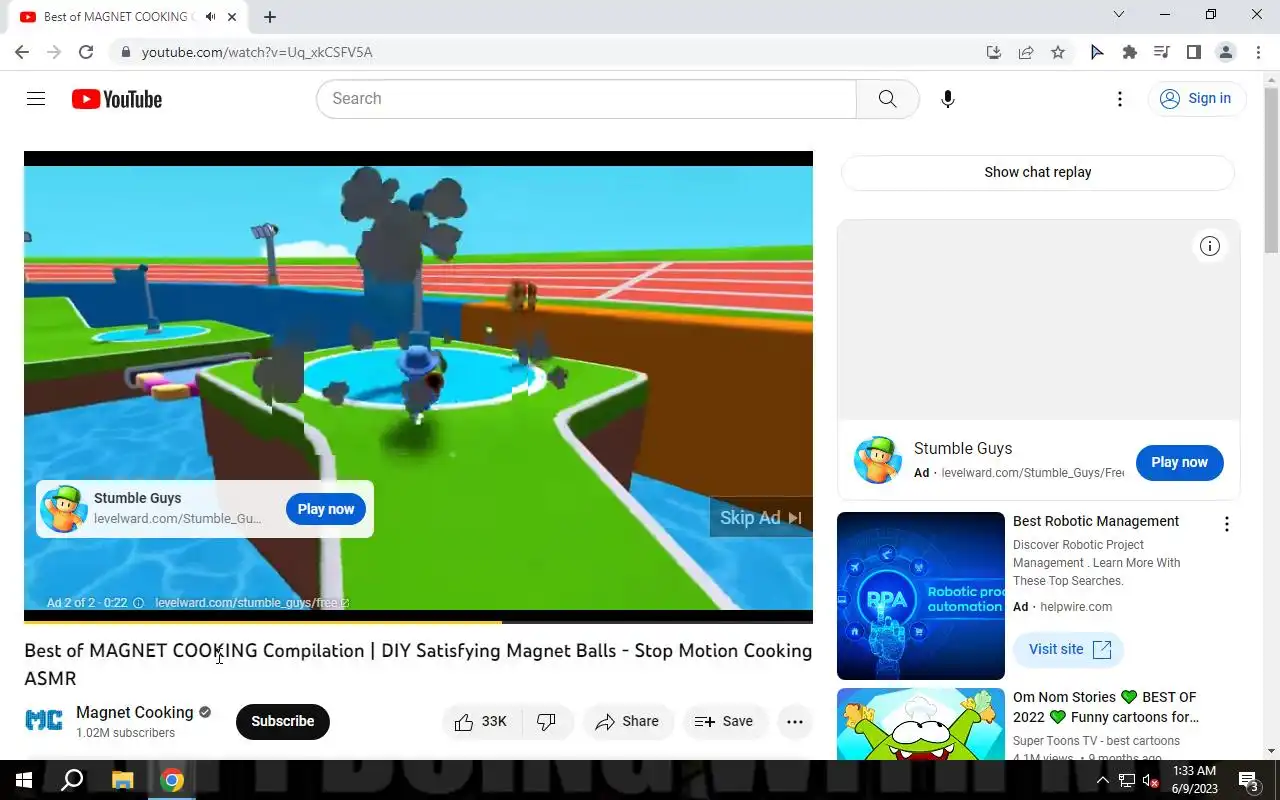
Task: Open Best Robotic Management ad thumbnail
Action: (x=921, y=596)
